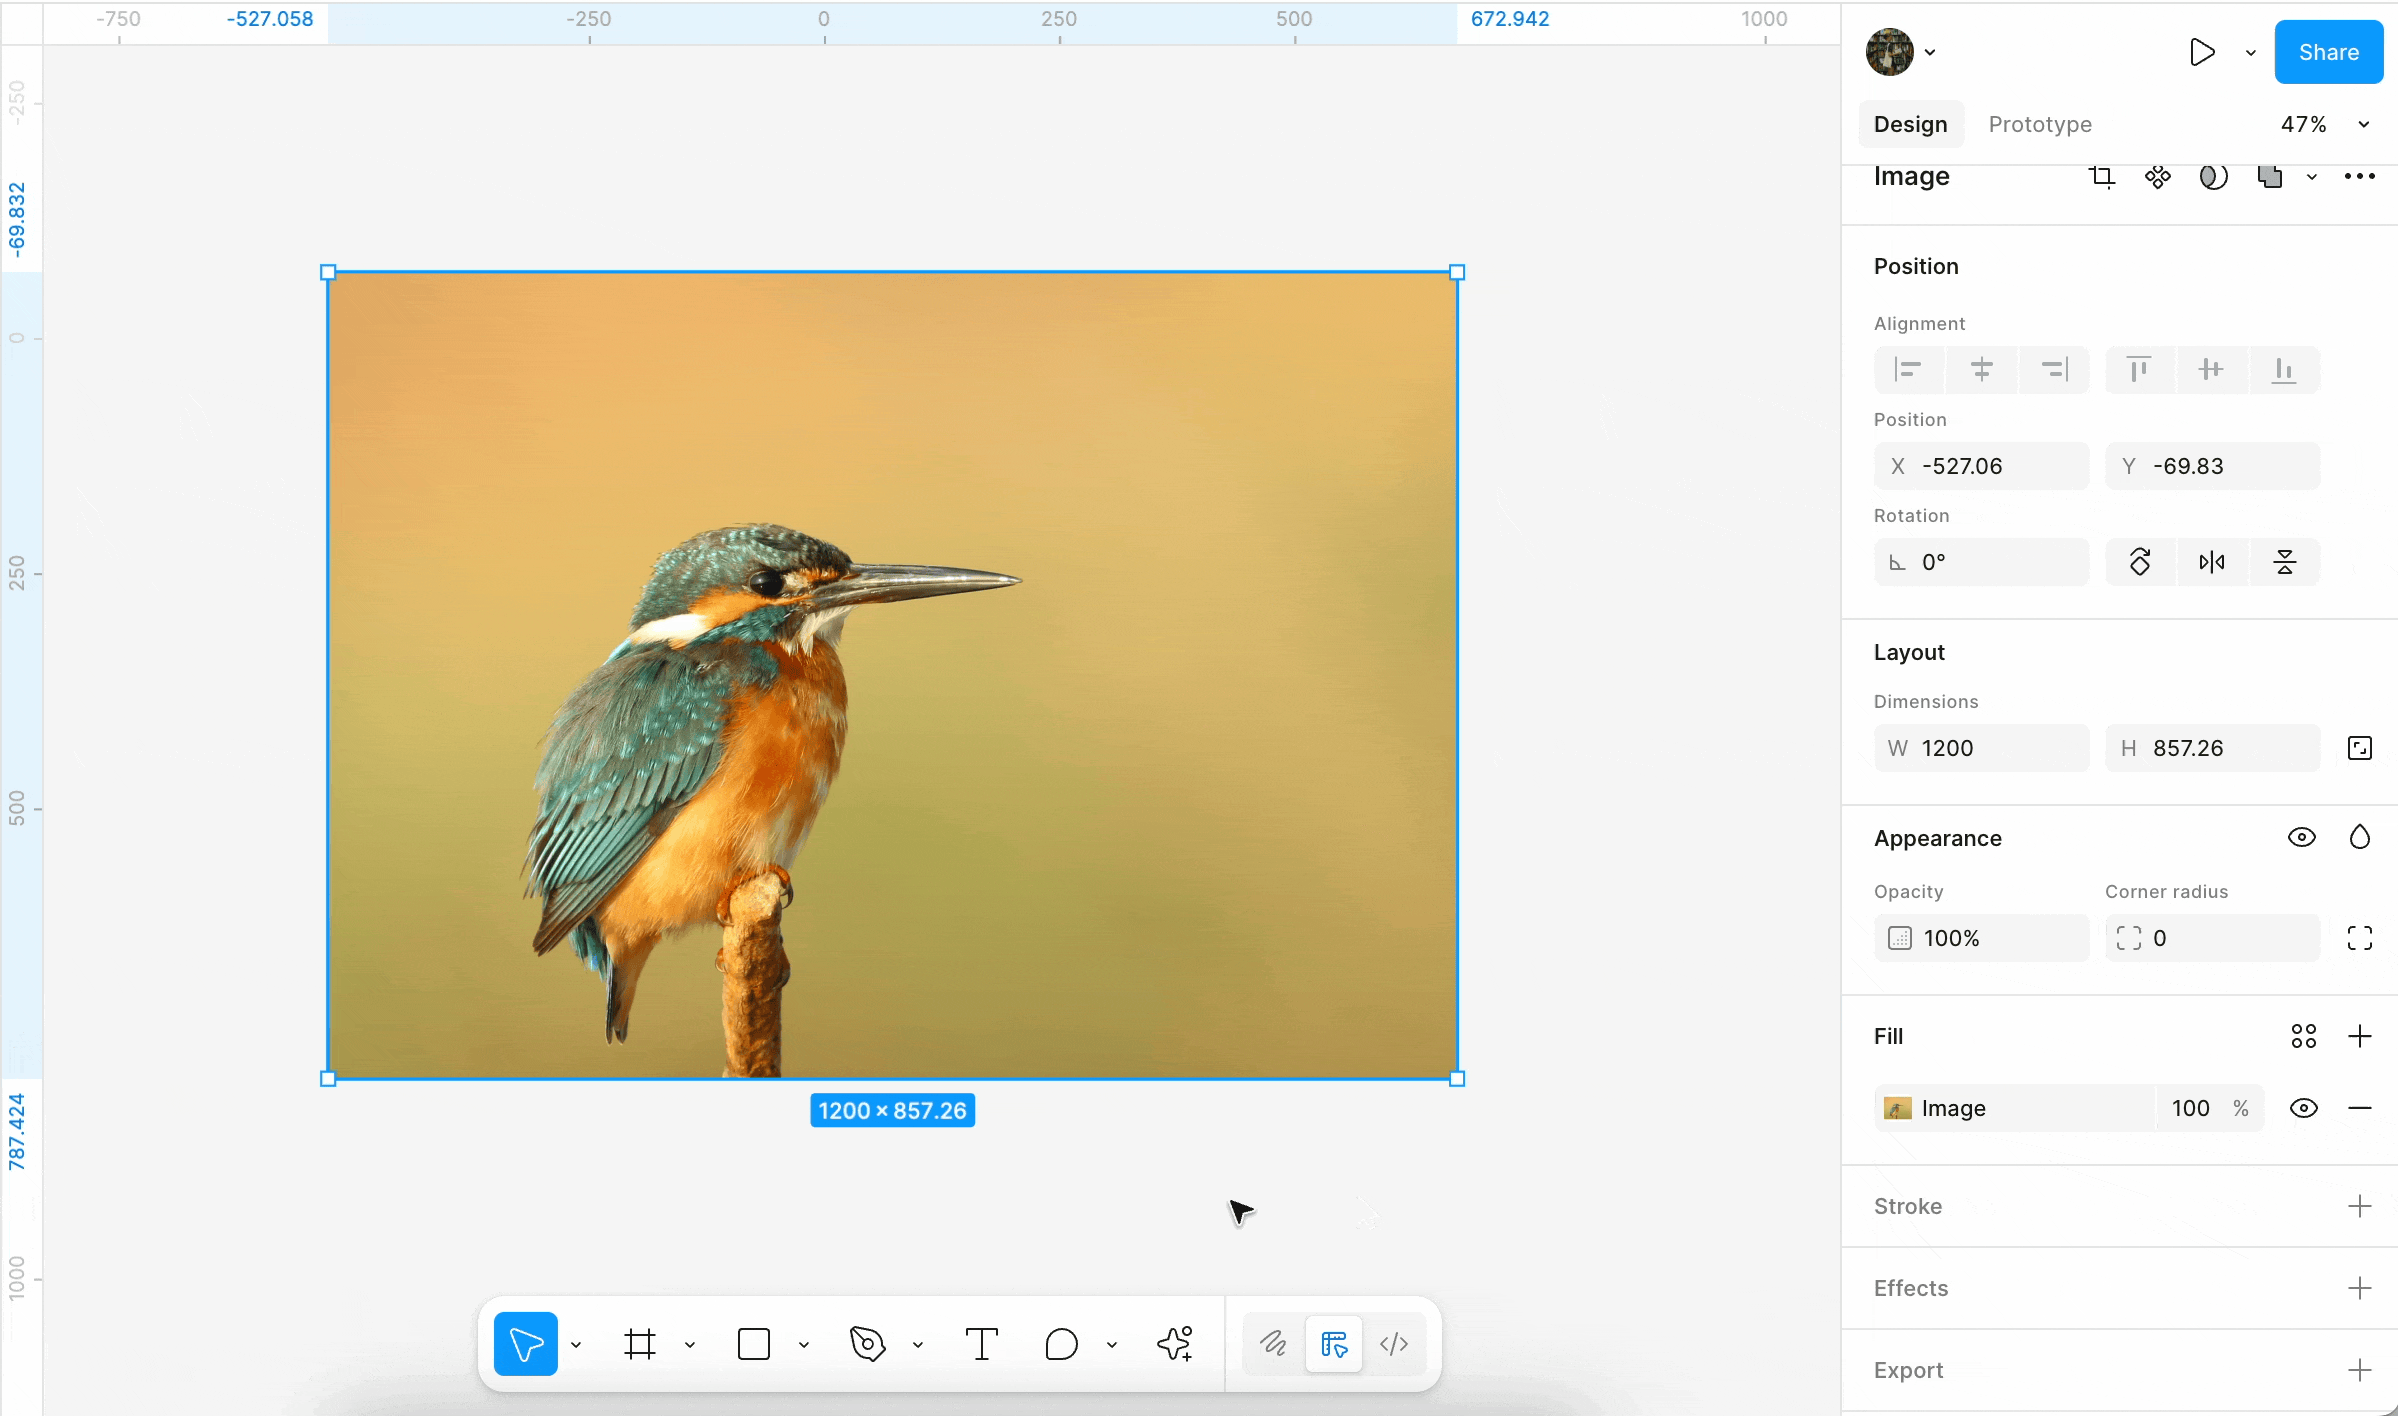The width and height of the screenshot is (2398, 1416).
Task: Add an export setting
Action: click(x=2360, y=1370)
